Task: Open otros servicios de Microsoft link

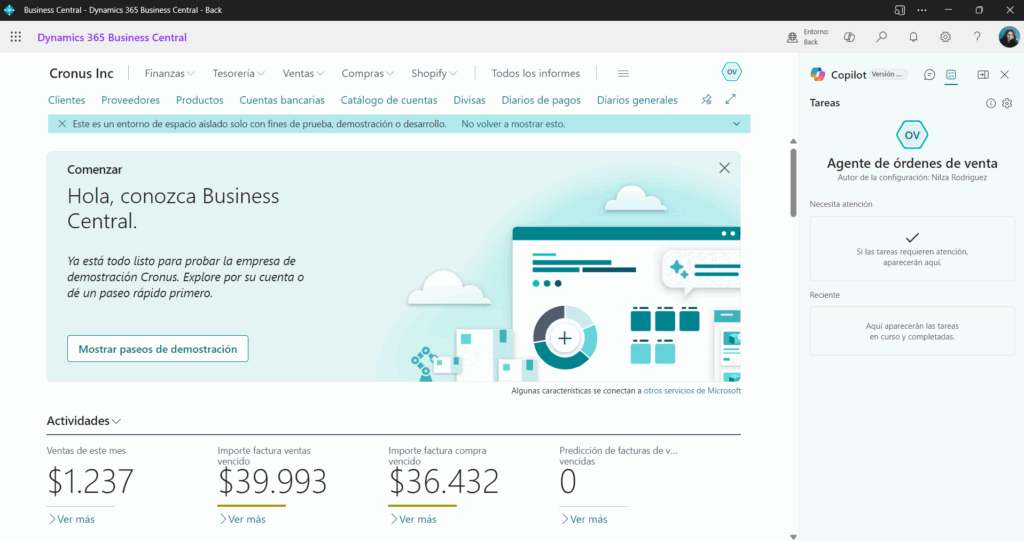Action: click(x=692, y=391)
